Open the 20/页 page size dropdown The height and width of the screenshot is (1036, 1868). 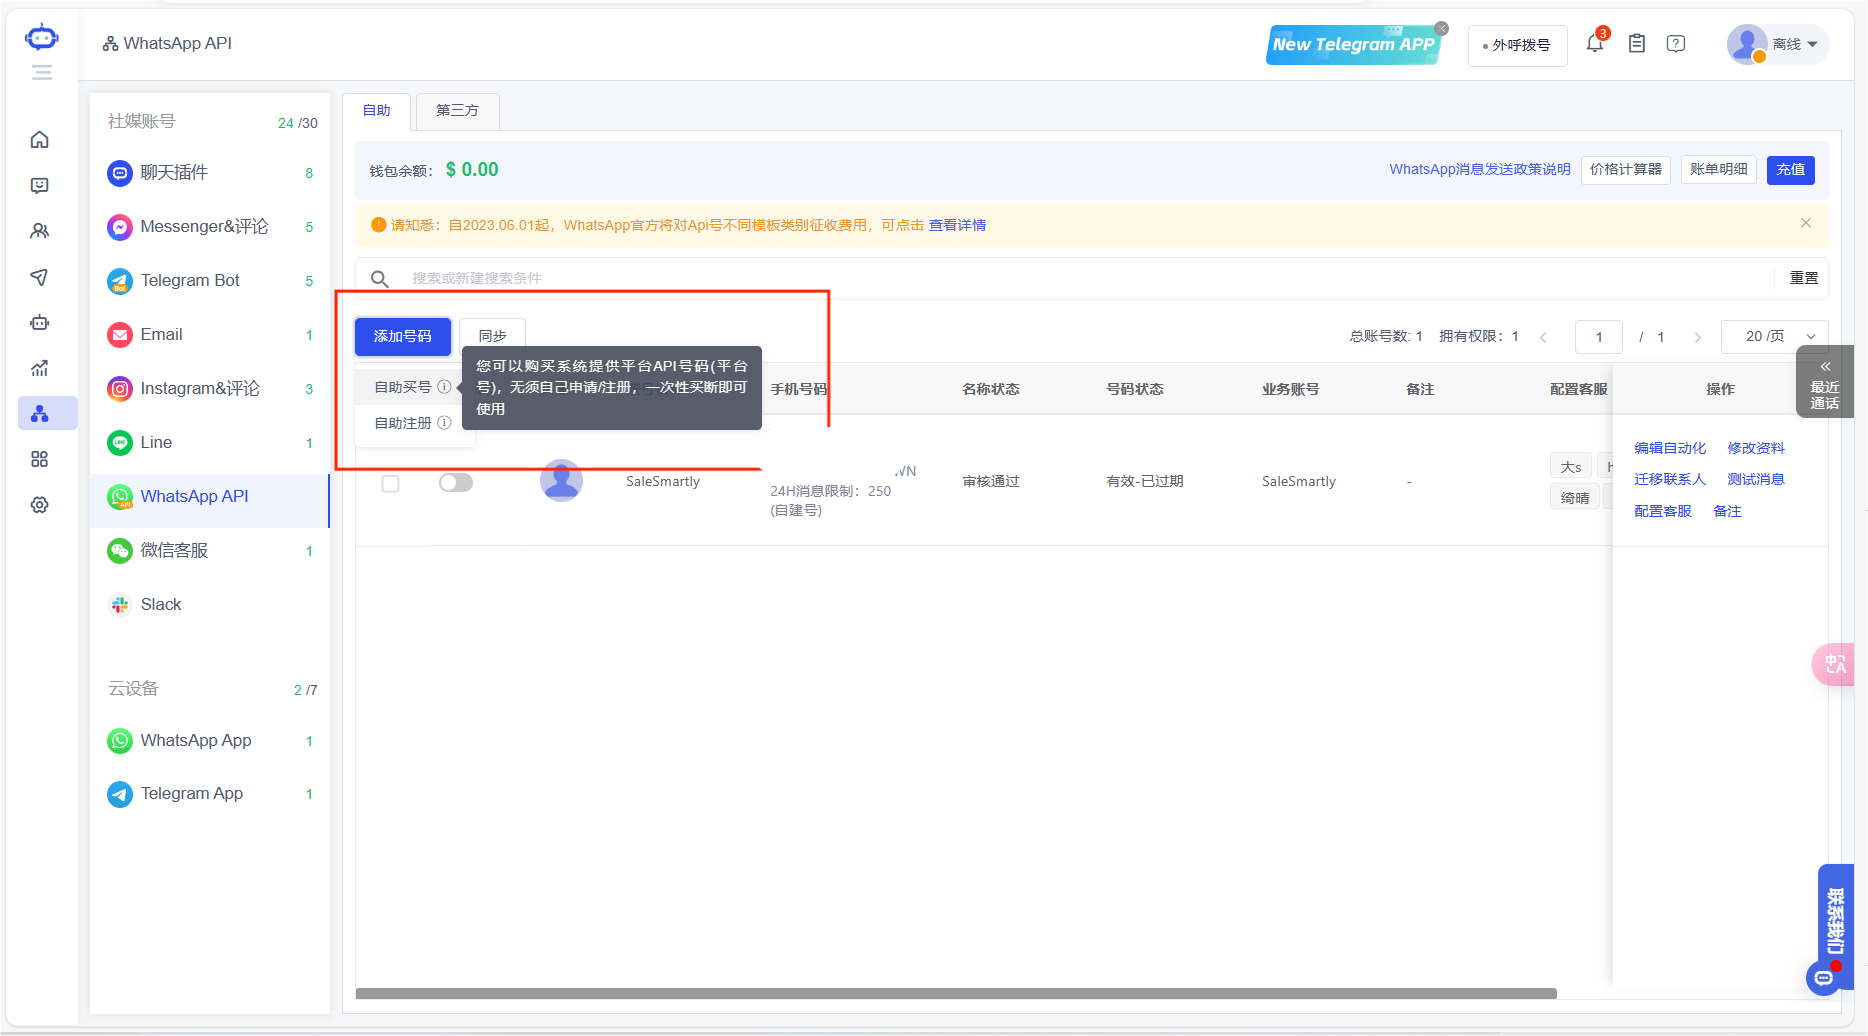point(1774,337)
